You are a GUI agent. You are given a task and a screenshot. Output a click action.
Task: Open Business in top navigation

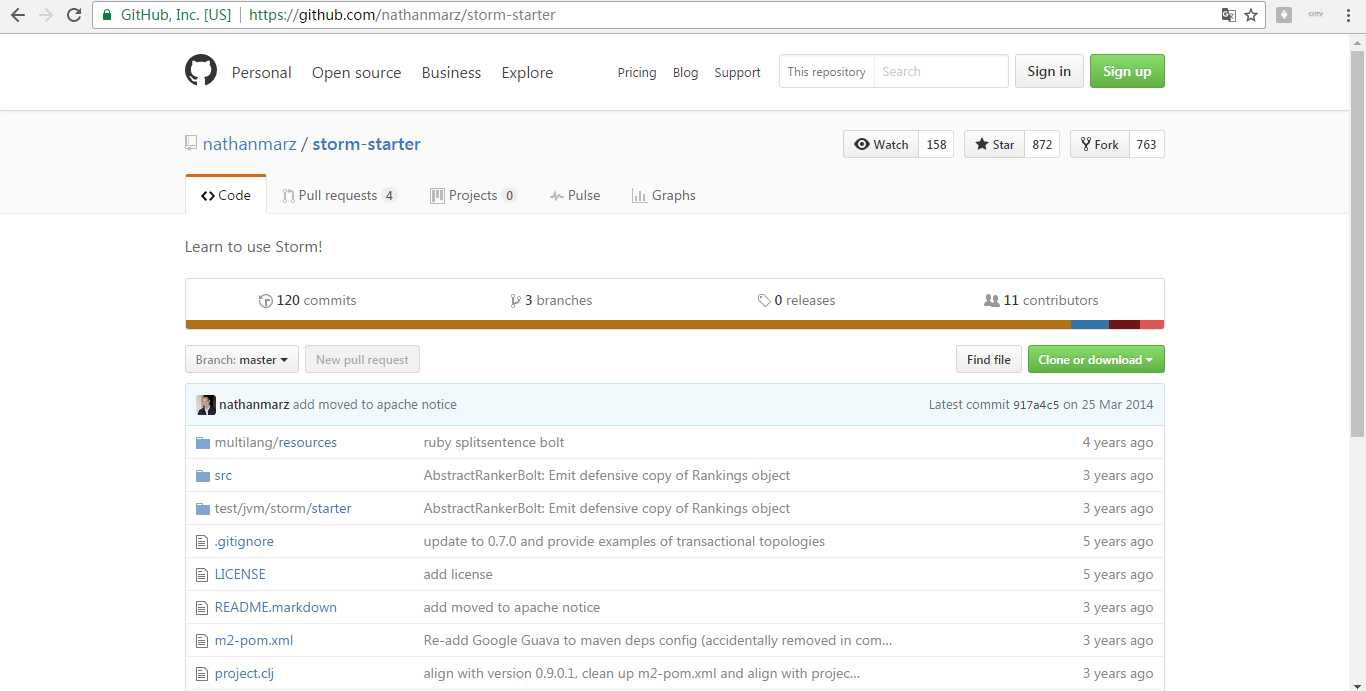451,72
